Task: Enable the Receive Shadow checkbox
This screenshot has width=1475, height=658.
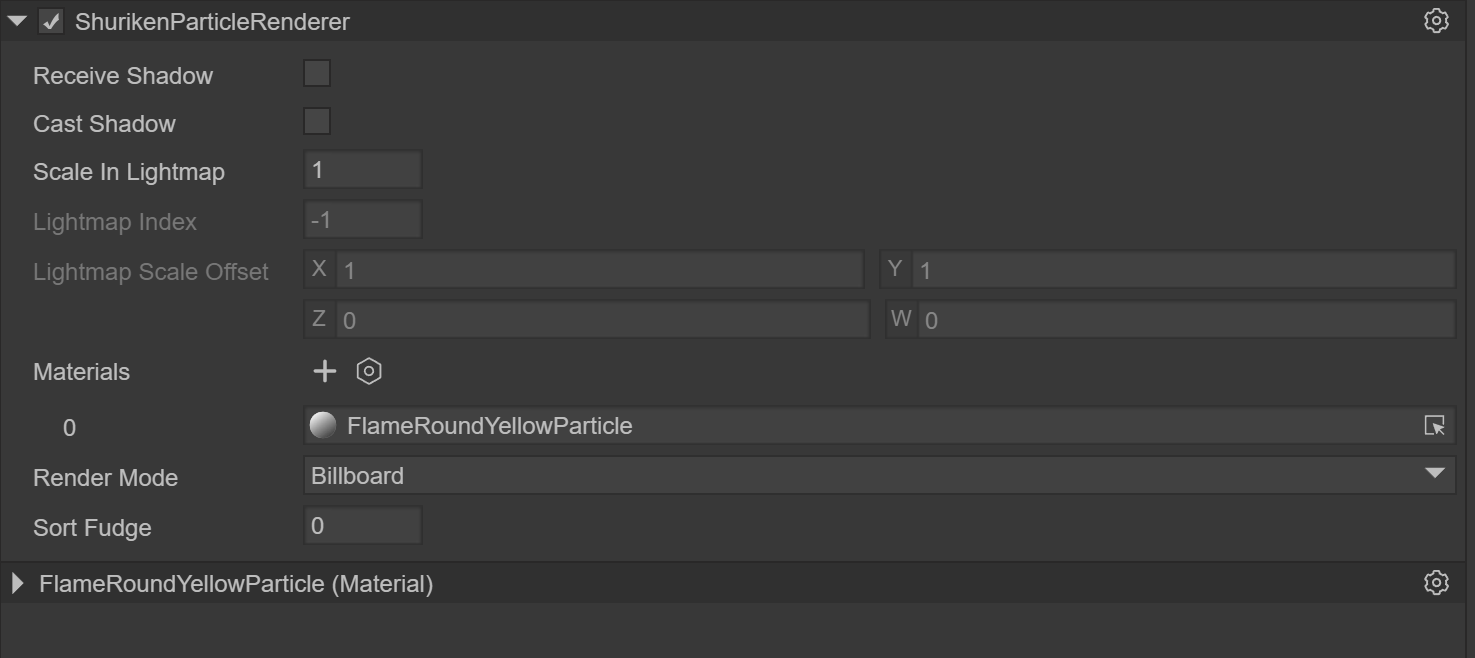Action: tap(317, 74)
